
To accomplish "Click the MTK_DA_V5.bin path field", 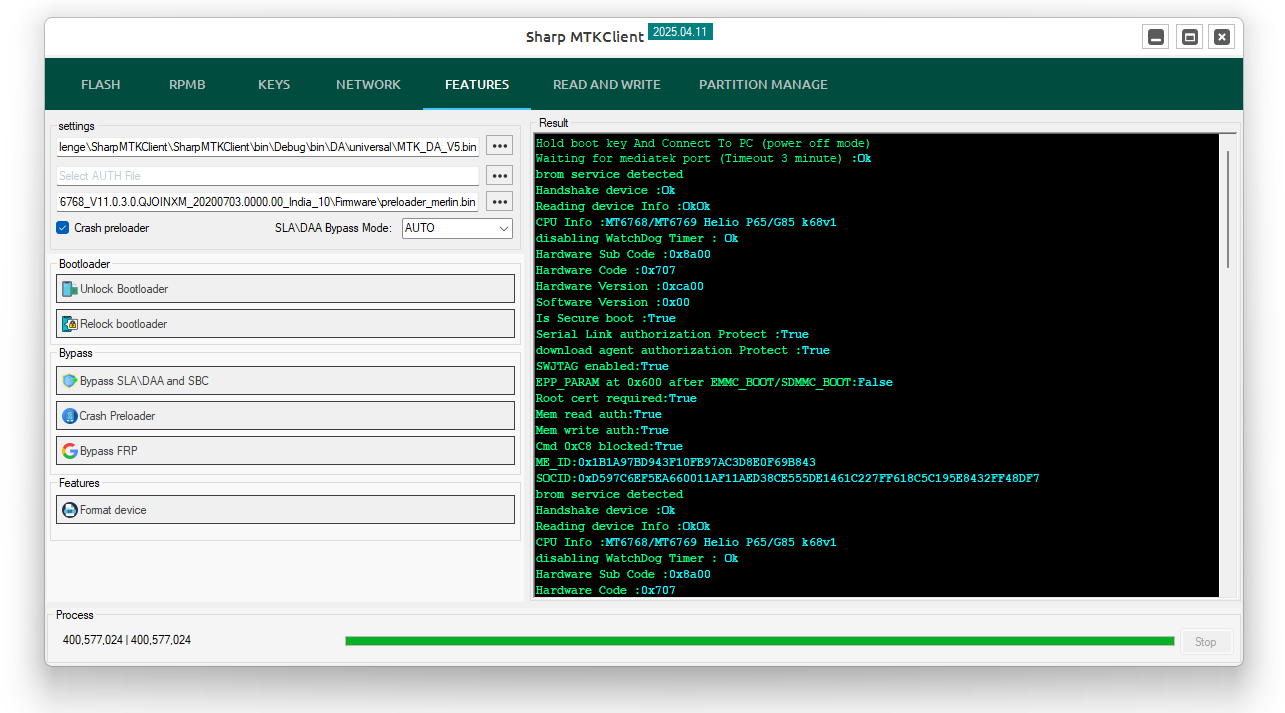I will [268, 146].
